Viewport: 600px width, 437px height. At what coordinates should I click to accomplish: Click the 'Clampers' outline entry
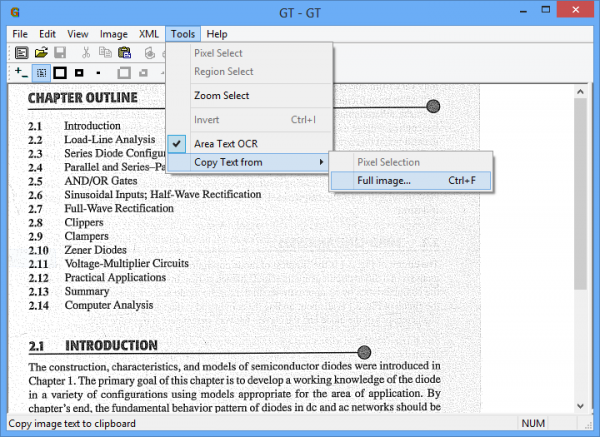point(86,236)
